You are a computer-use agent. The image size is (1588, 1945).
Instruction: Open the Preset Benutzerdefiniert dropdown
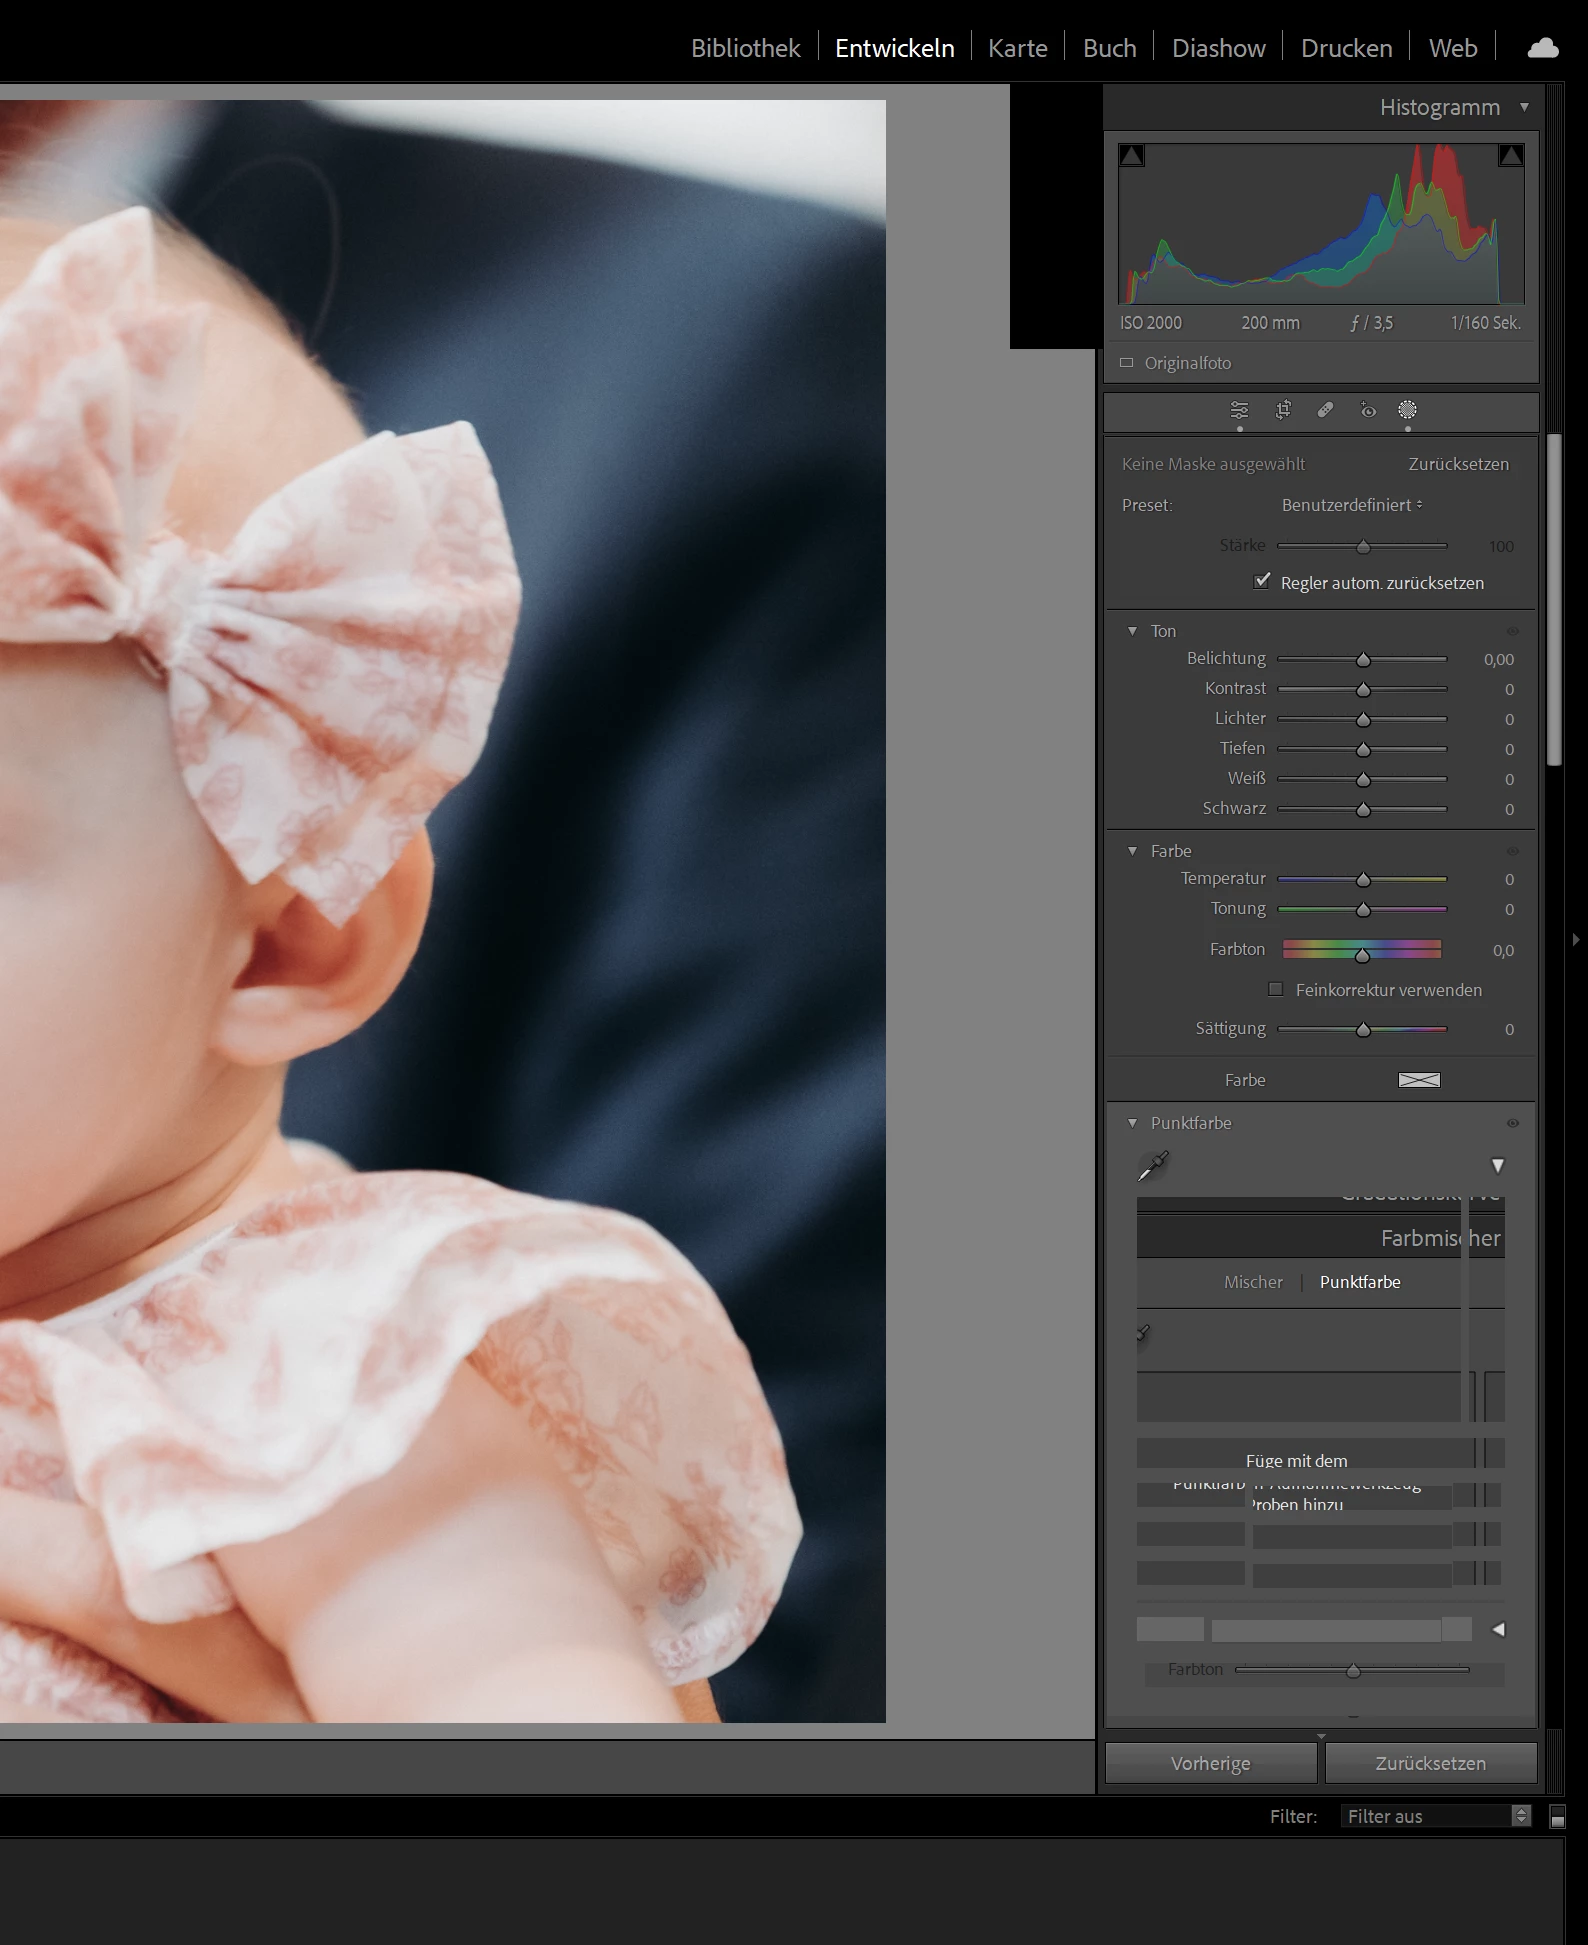pyautogui.click(x=1352, y=505)
